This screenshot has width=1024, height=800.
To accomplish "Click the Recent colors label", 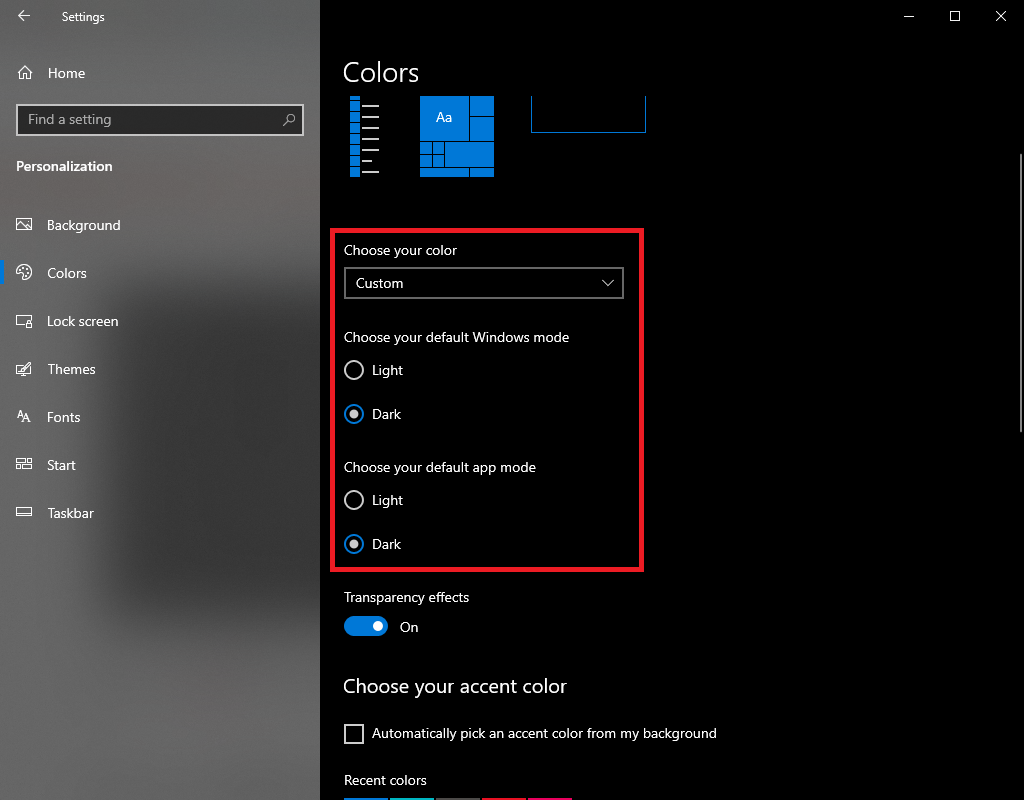I will 385,780.
